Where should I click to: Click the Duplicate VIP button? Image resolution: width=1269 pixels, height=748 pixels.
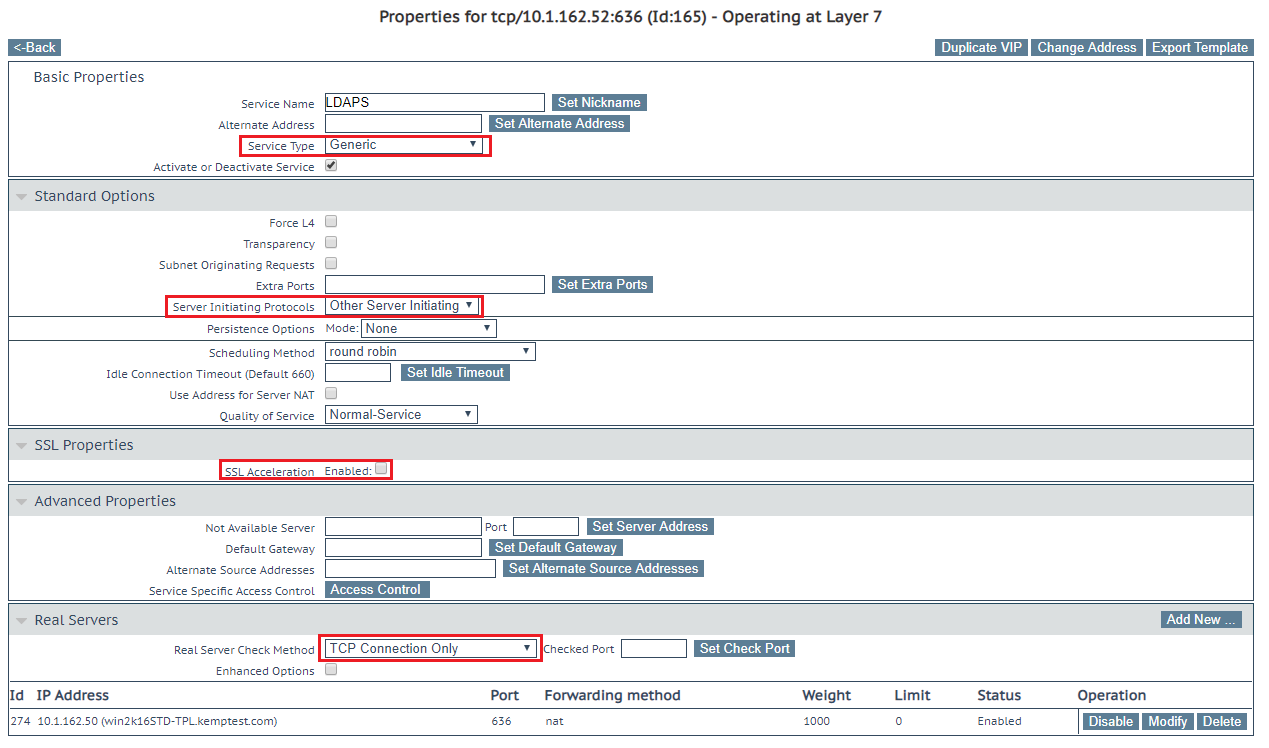980,47
